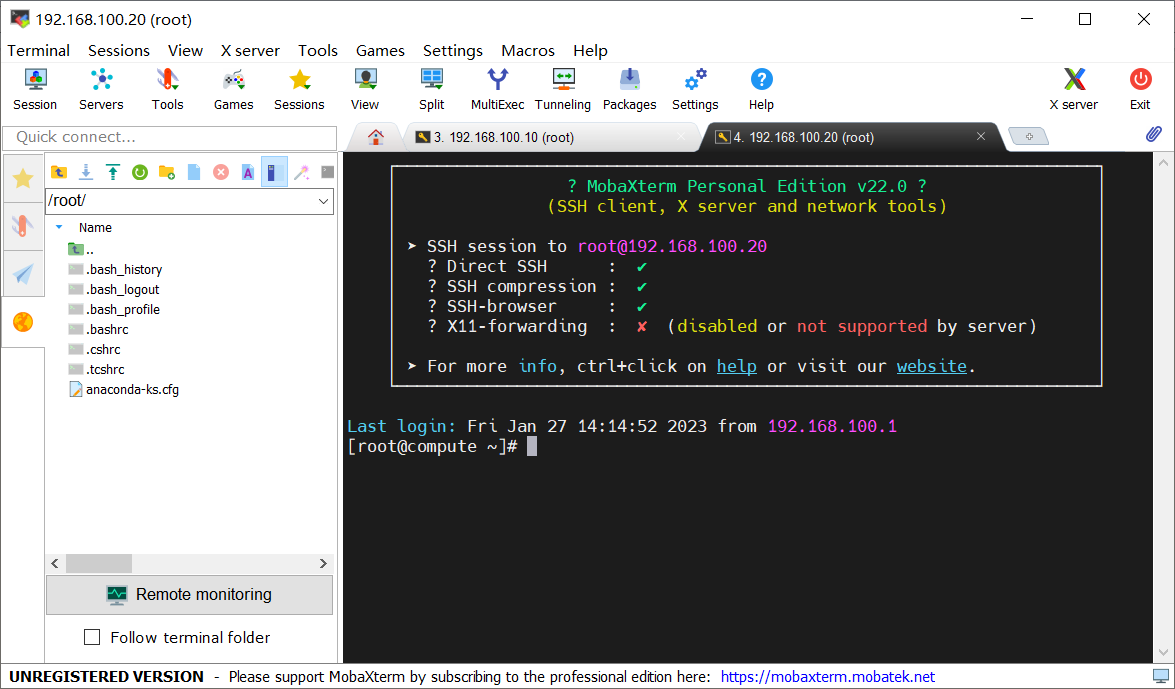Toggle the highlighted panel view button in SFTP toolbar
The width and height of the screenshot is (1175, 689).
pos(274,172)
